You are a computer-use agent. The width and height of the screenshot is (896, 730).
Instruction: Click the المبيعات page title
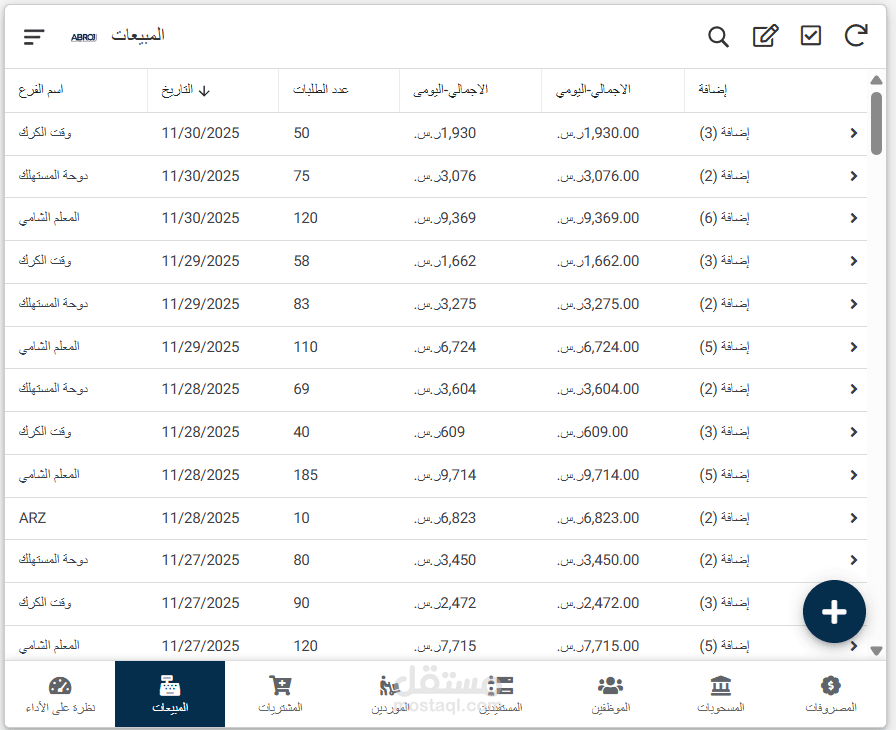(138, 35)
